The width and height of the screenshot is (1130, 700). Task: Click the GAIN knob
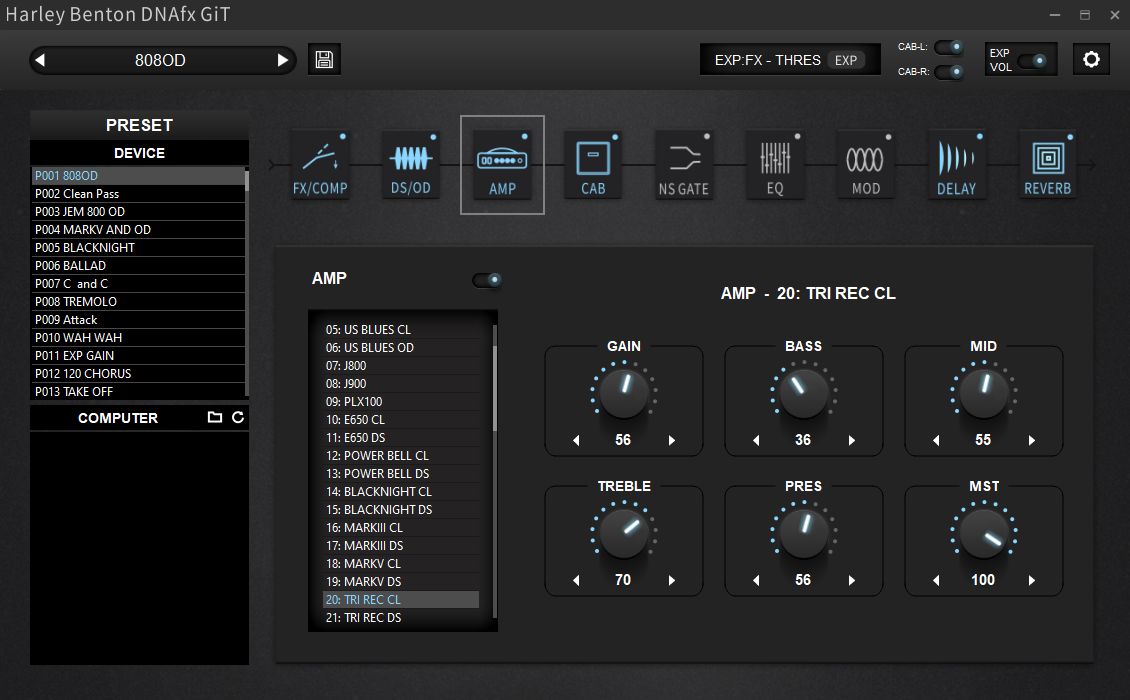[624, 393]
